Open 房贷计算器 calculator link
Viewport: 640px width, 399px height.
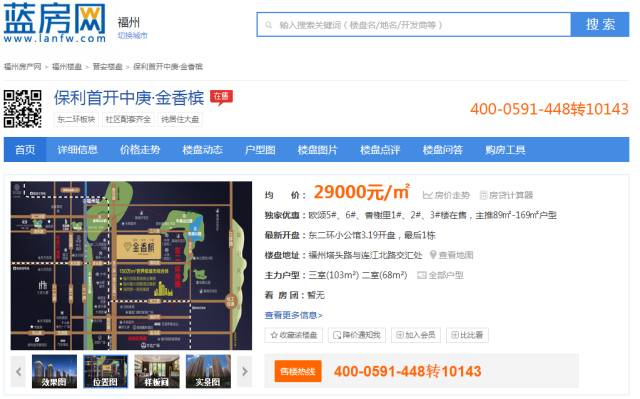(506, 195)
